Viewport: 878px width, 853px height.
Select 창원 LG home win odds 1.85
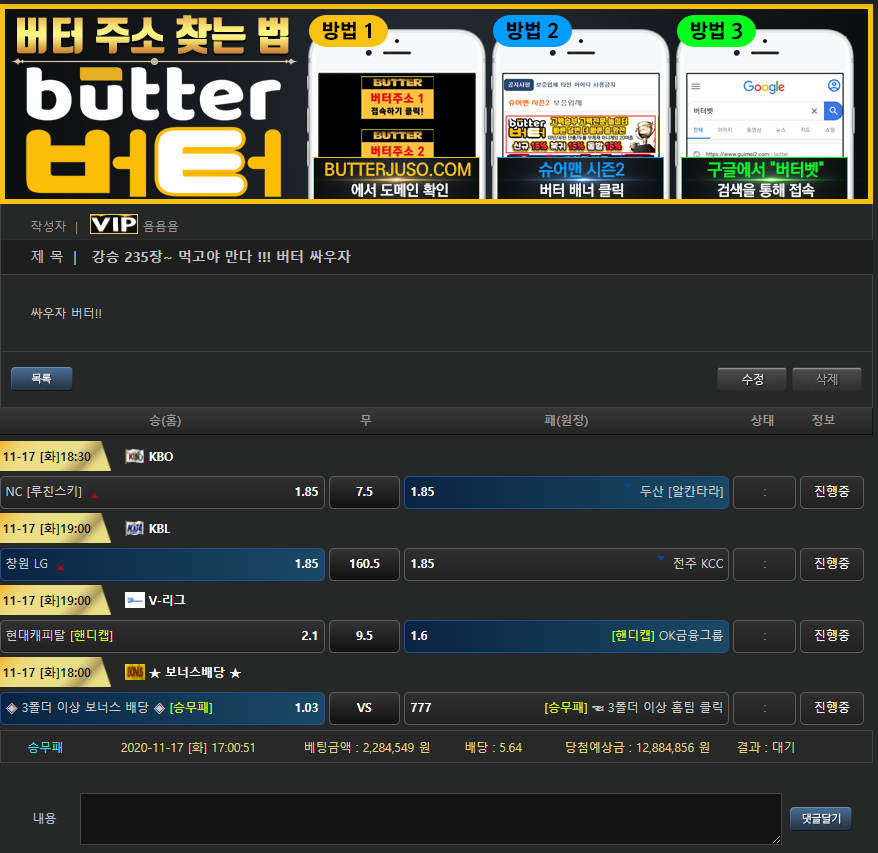pyautogui.click(x=162, y=564)
